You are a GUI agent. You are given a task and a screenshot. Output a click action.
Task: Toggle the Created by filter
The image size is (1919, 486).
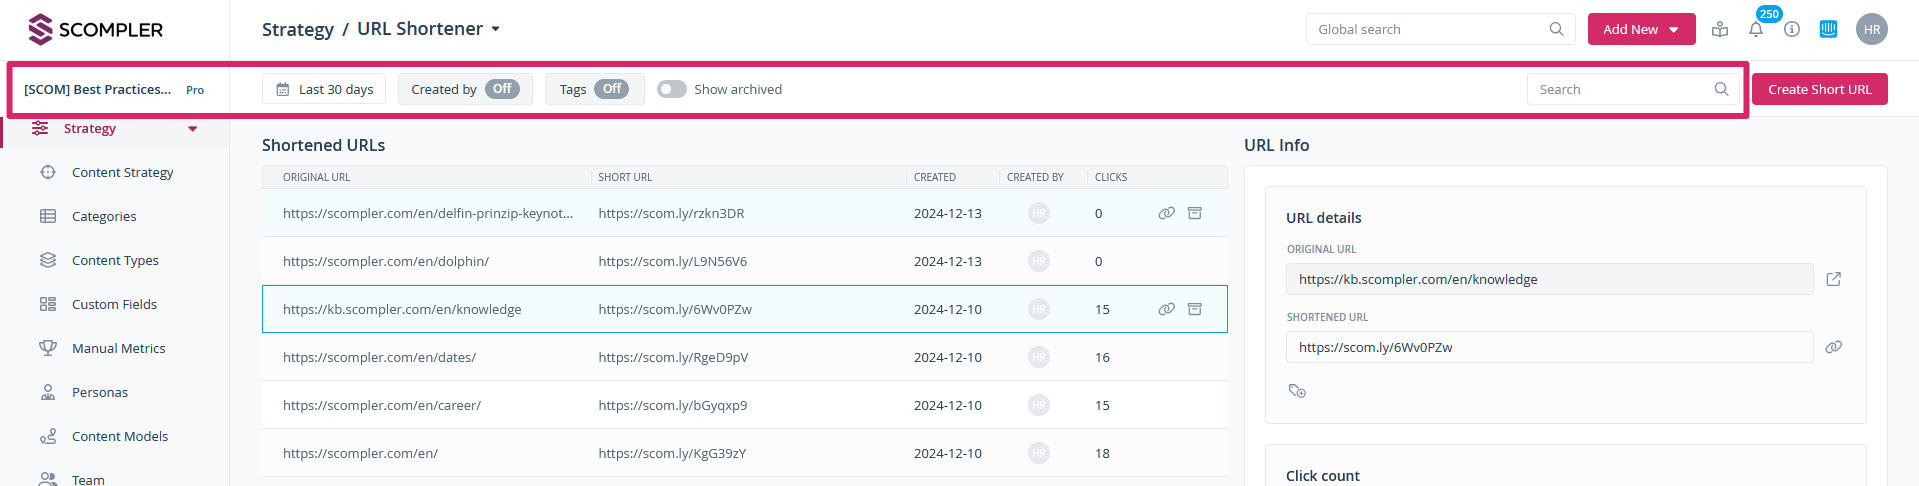(x=502, y=89)
